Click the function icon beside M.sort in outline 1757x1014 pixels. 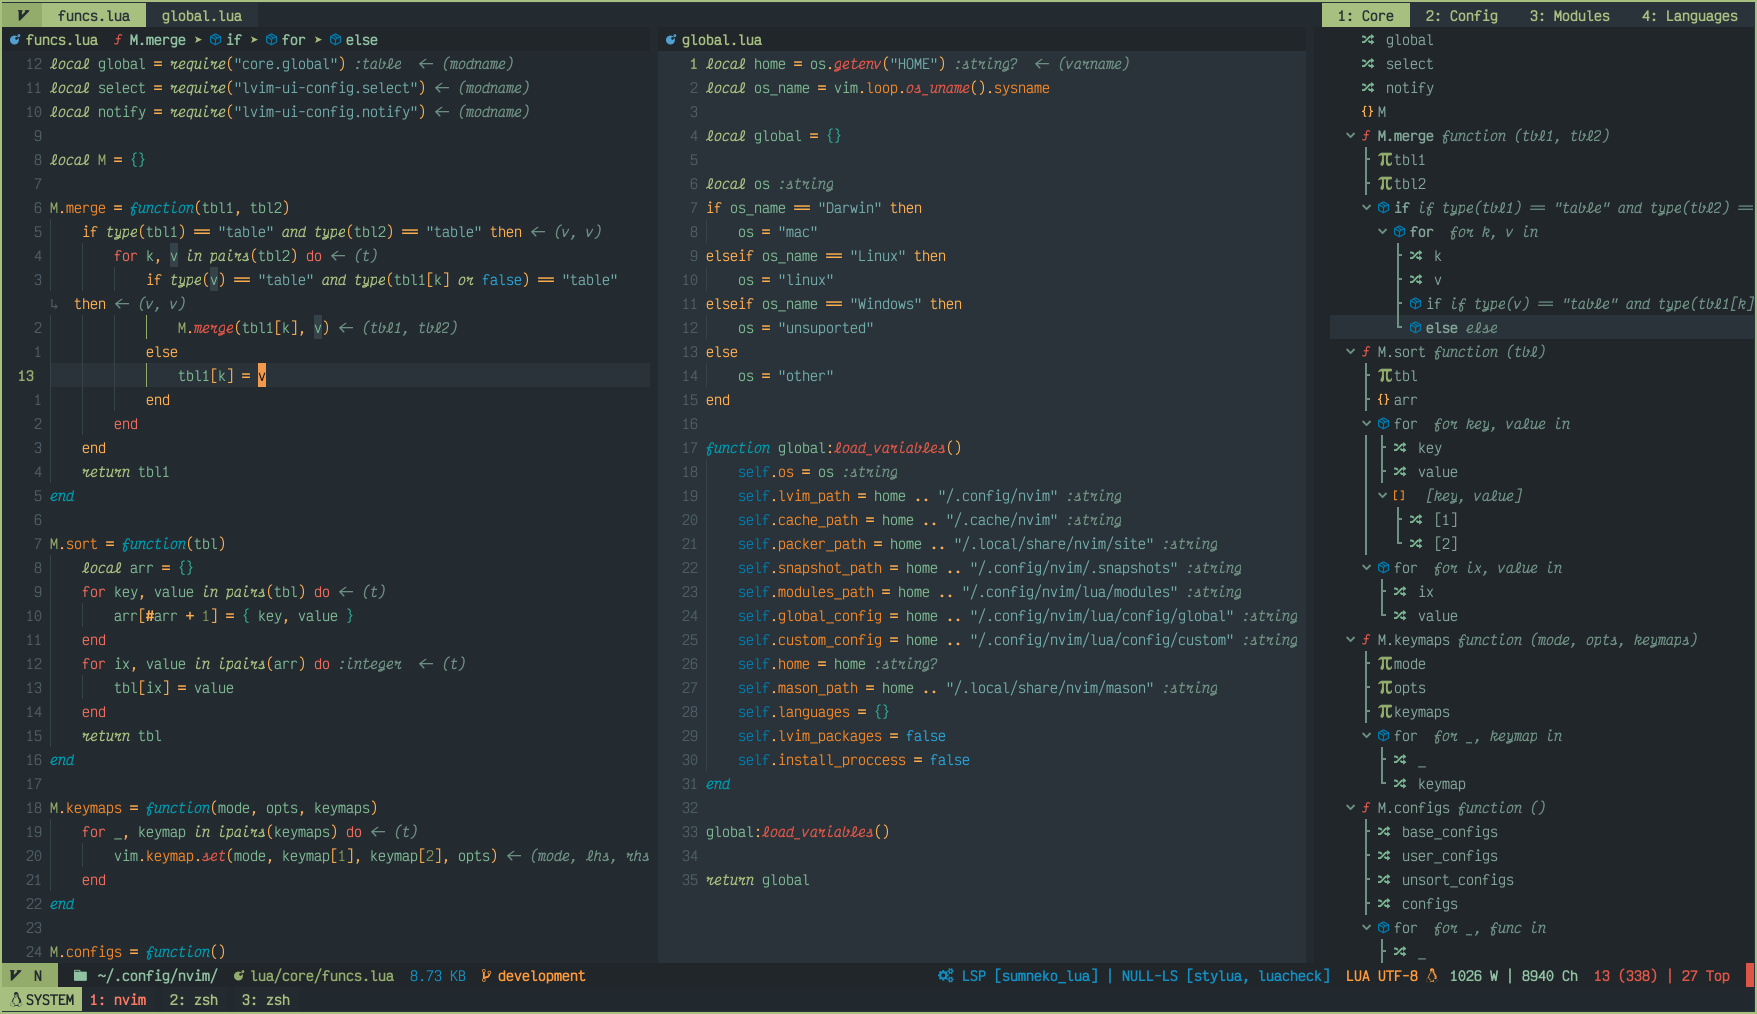[1366, 352]
